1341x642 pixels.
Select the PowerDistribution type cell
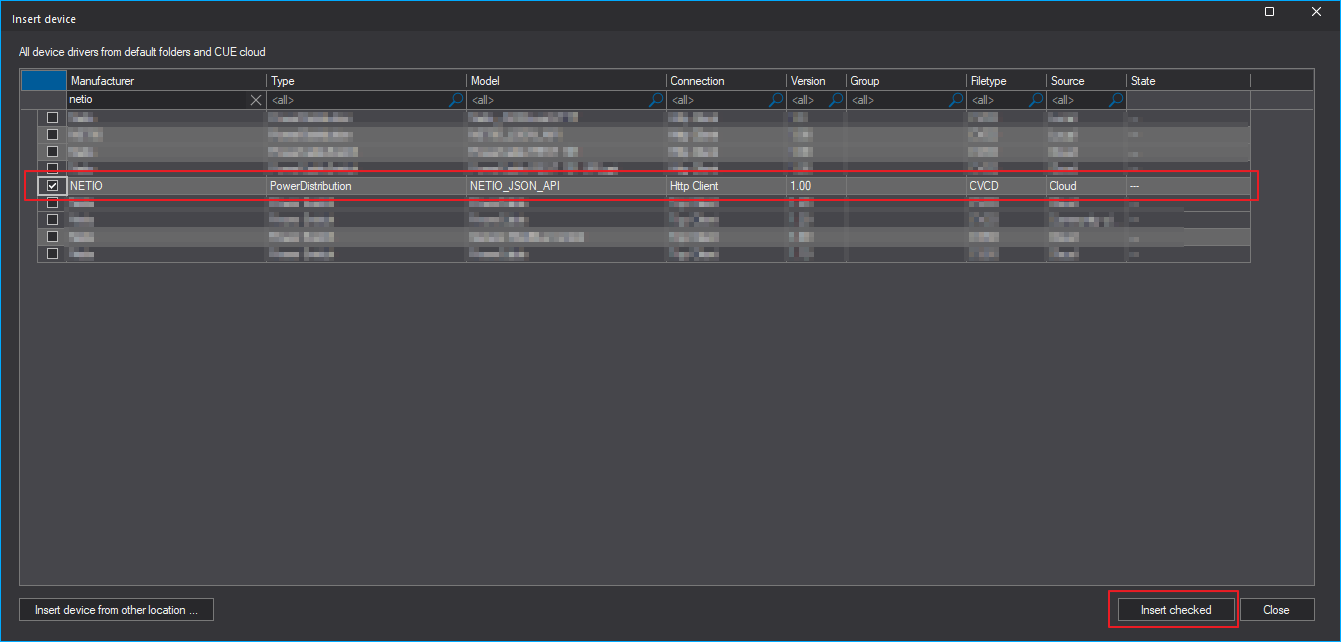[366, 186]
